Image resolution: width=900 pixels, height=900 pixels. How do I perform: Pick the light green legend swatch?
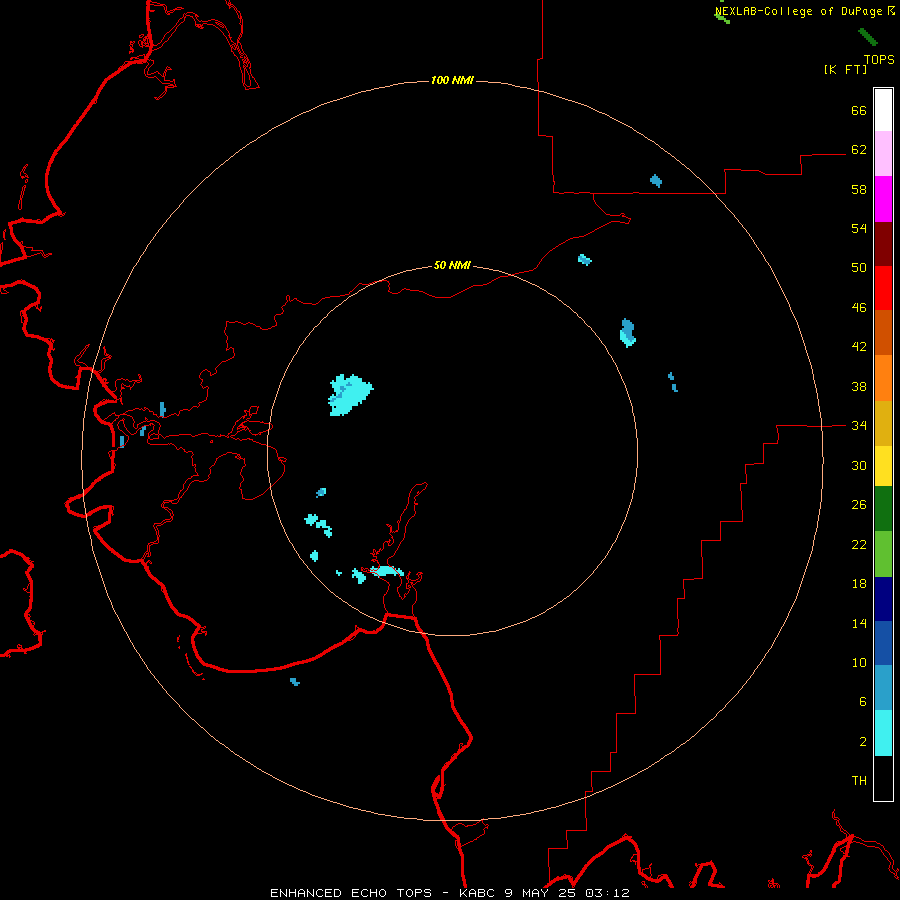883,554
